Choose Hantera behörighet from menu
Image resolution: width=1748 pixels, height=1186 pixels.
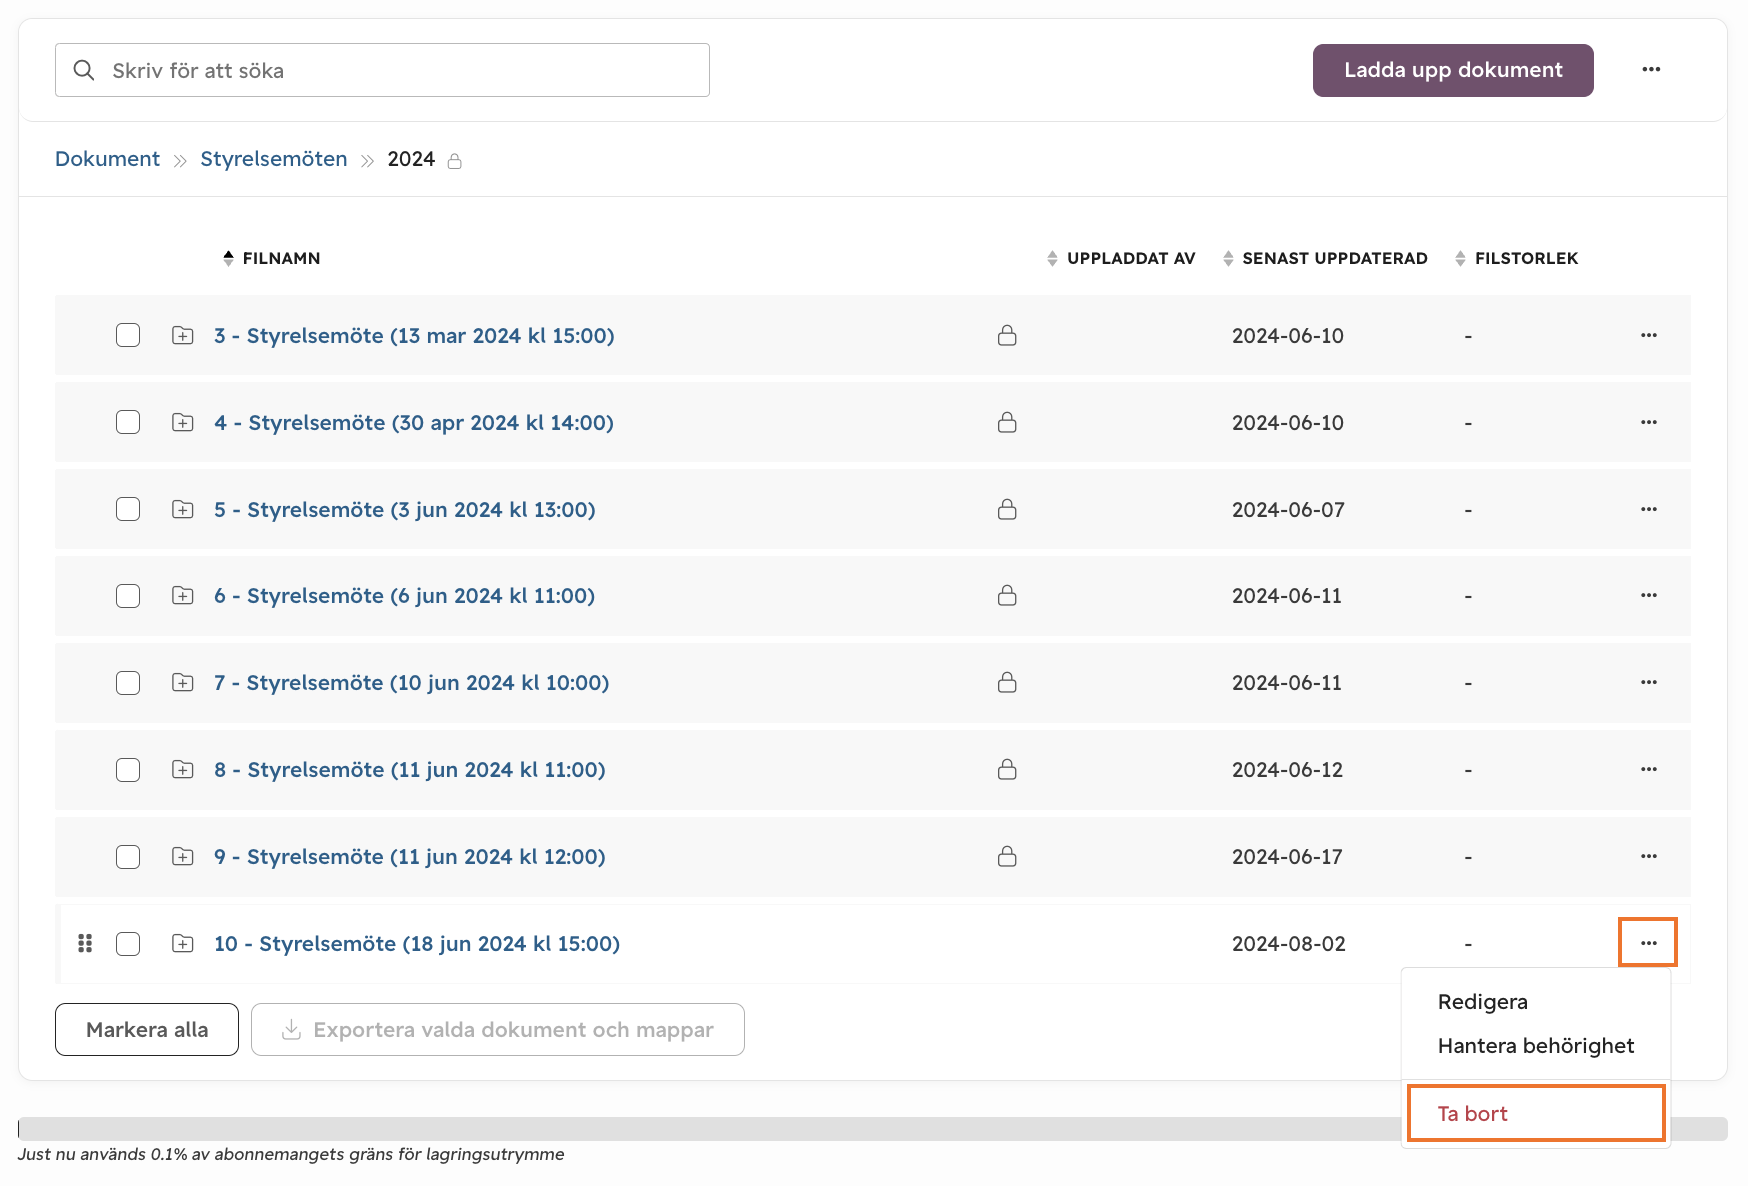[1536, 1046]
